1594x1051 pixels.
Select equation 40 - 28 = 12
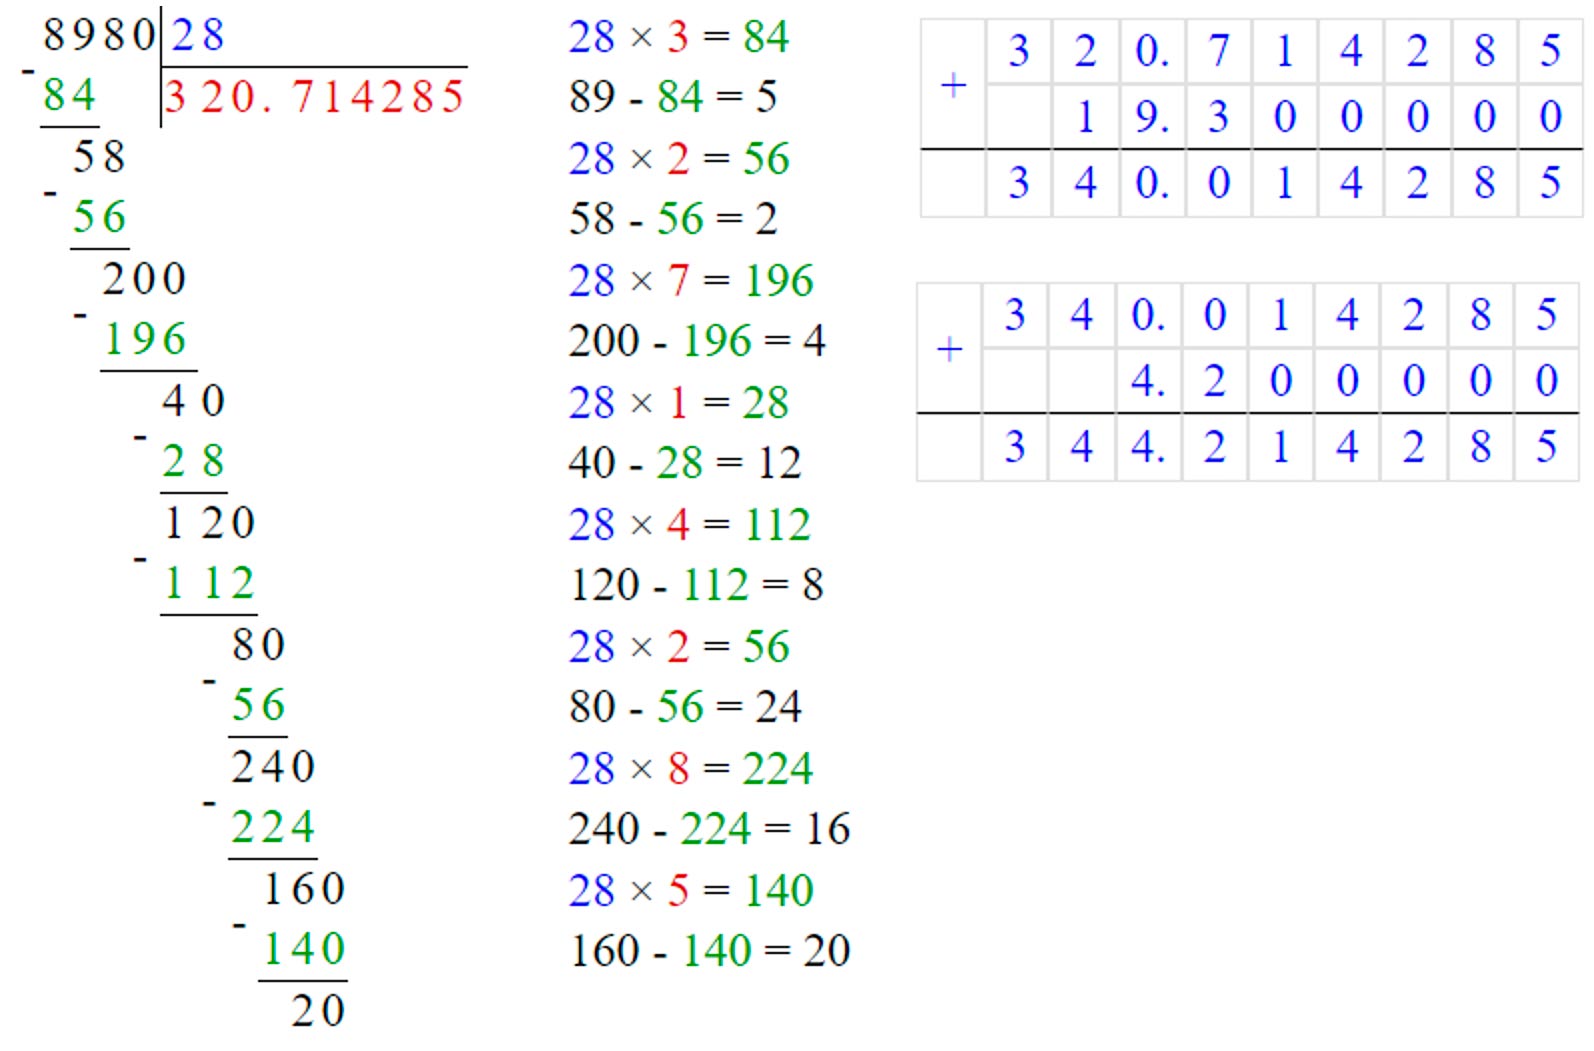[x=685, y=463]
